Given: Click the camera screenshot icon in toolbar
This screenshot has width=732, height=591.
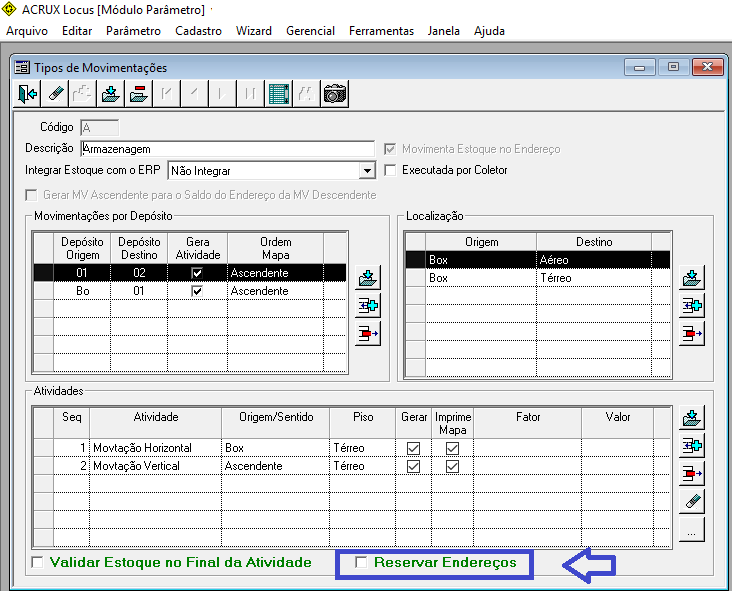Looking at the screenshot, I should [x=334, y=94].
